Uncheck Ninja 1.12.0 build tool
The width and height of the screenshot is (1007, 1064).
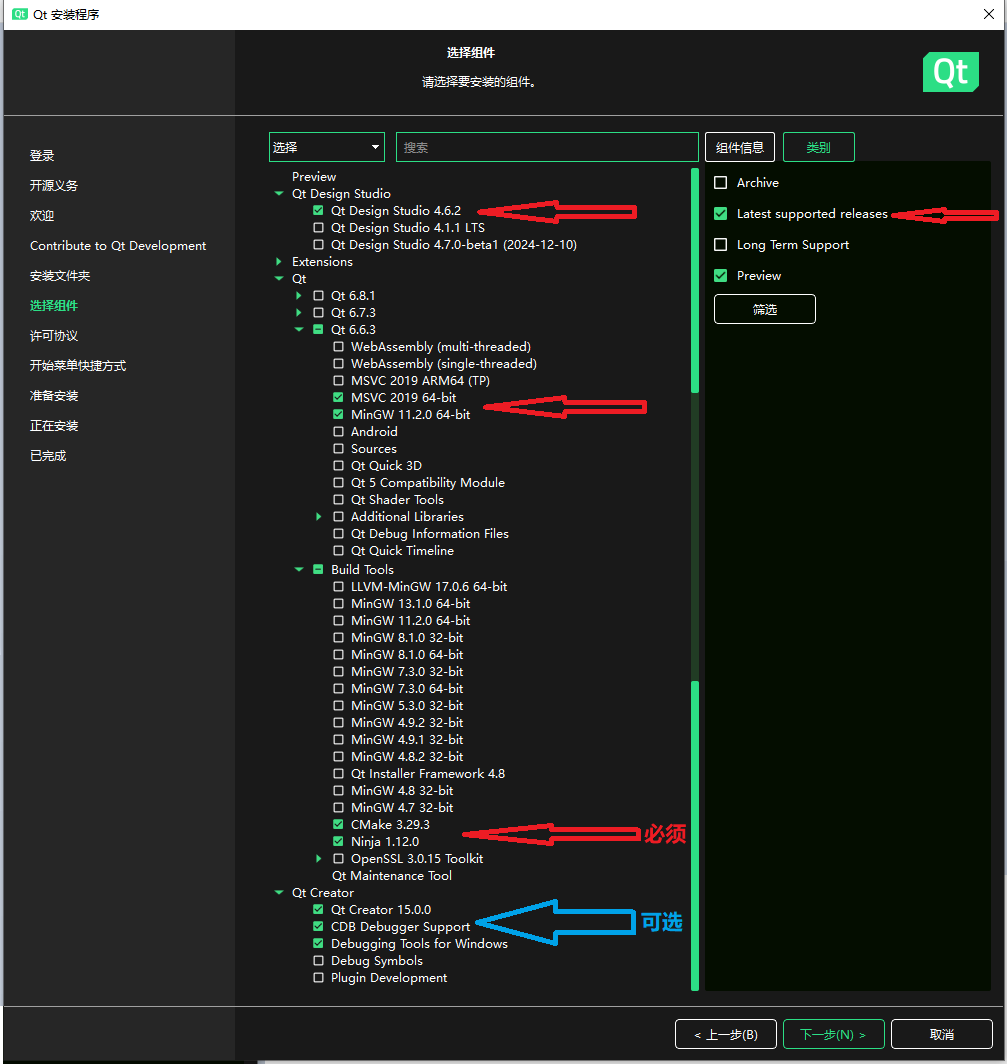pos(338,841)
